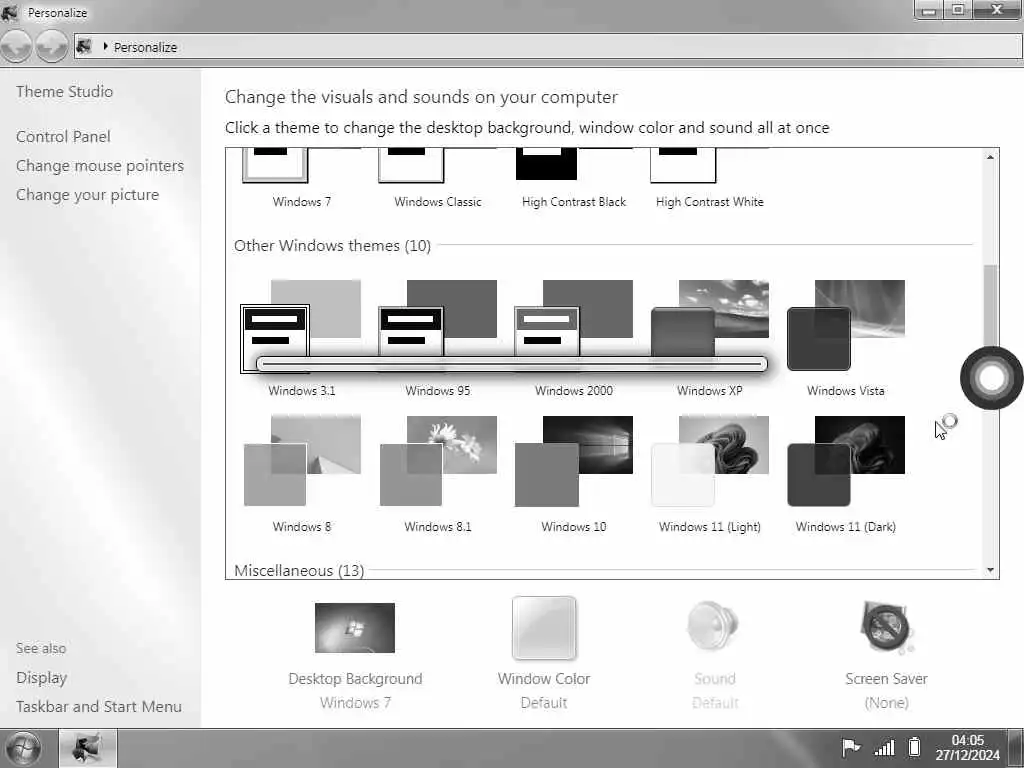This screenshot has width=1024, height=768.
Task: Open the Window Color swatch settings
Action: tap(544, 628)
